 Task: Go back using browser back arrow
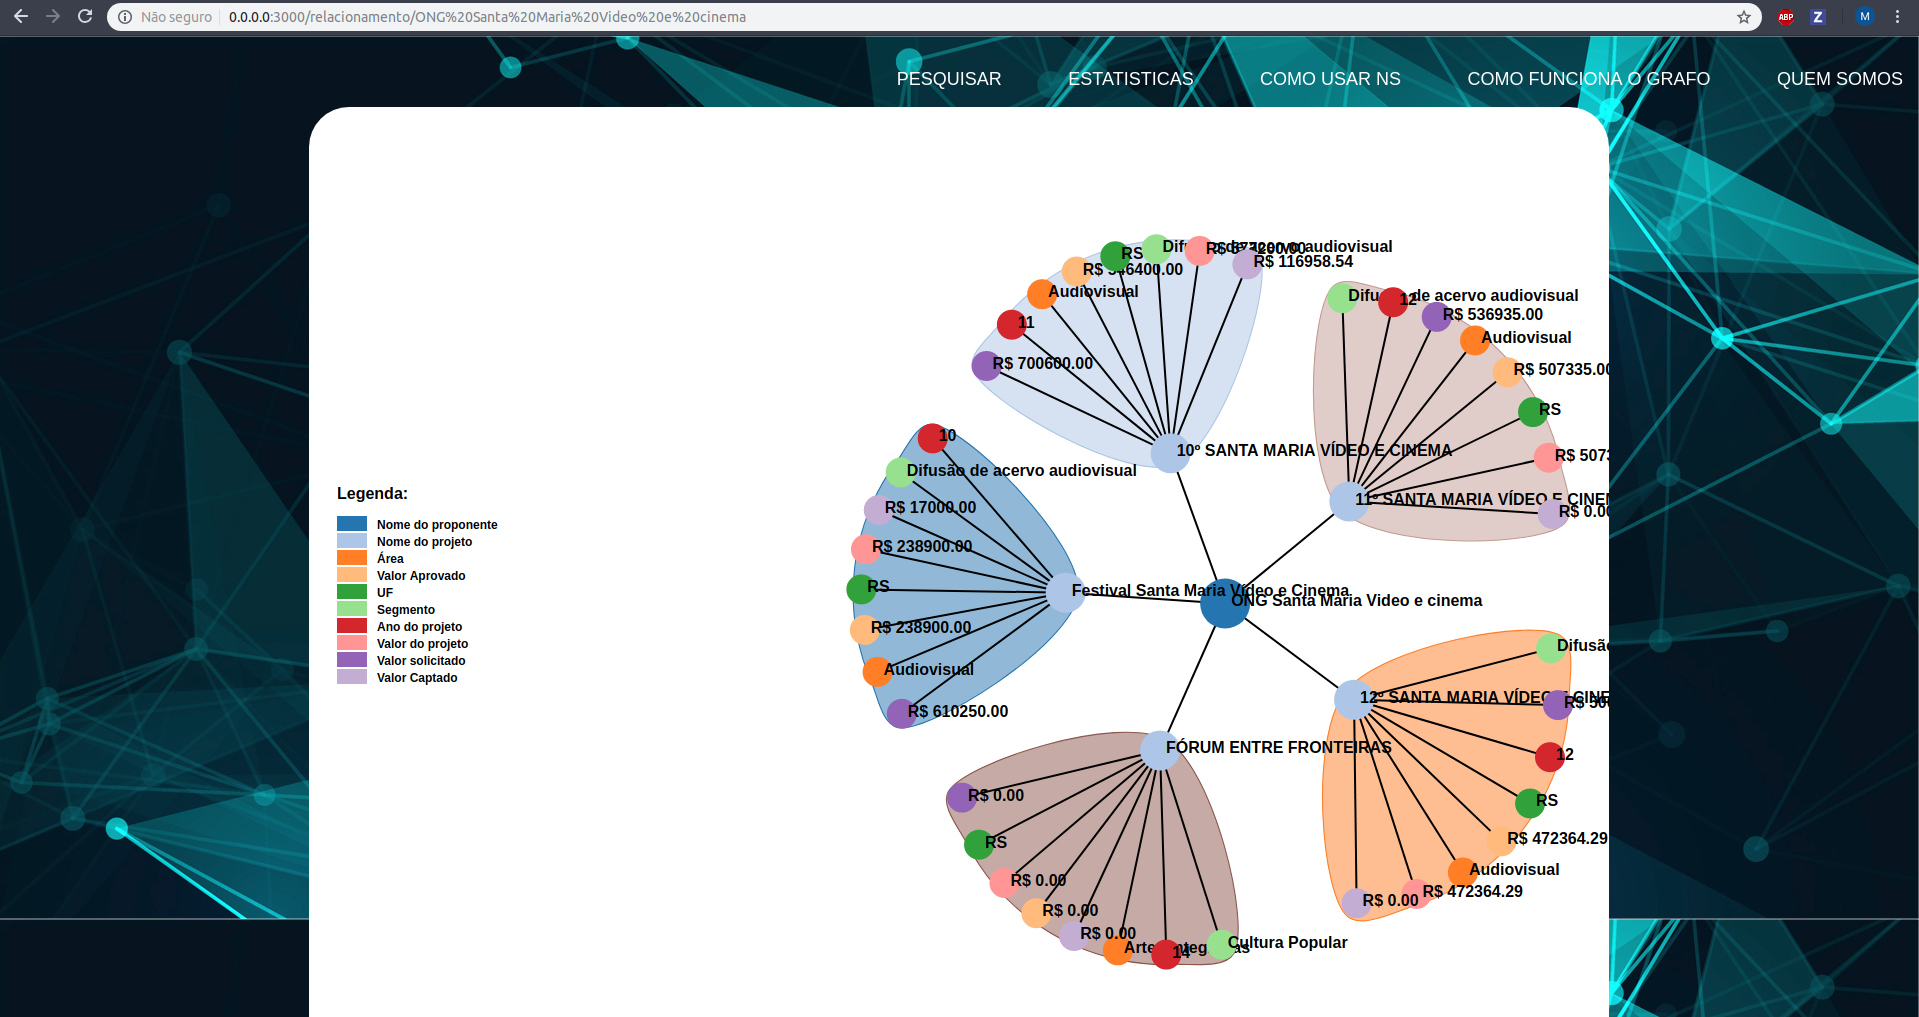20,17
